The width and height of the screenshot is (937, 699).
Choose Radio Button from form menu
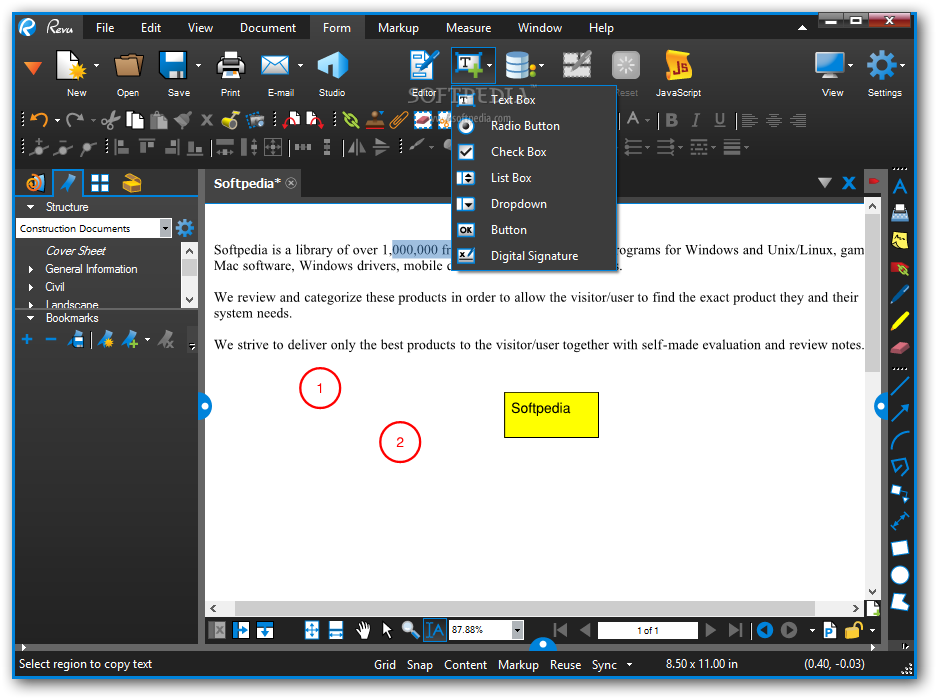click(534, 126)
